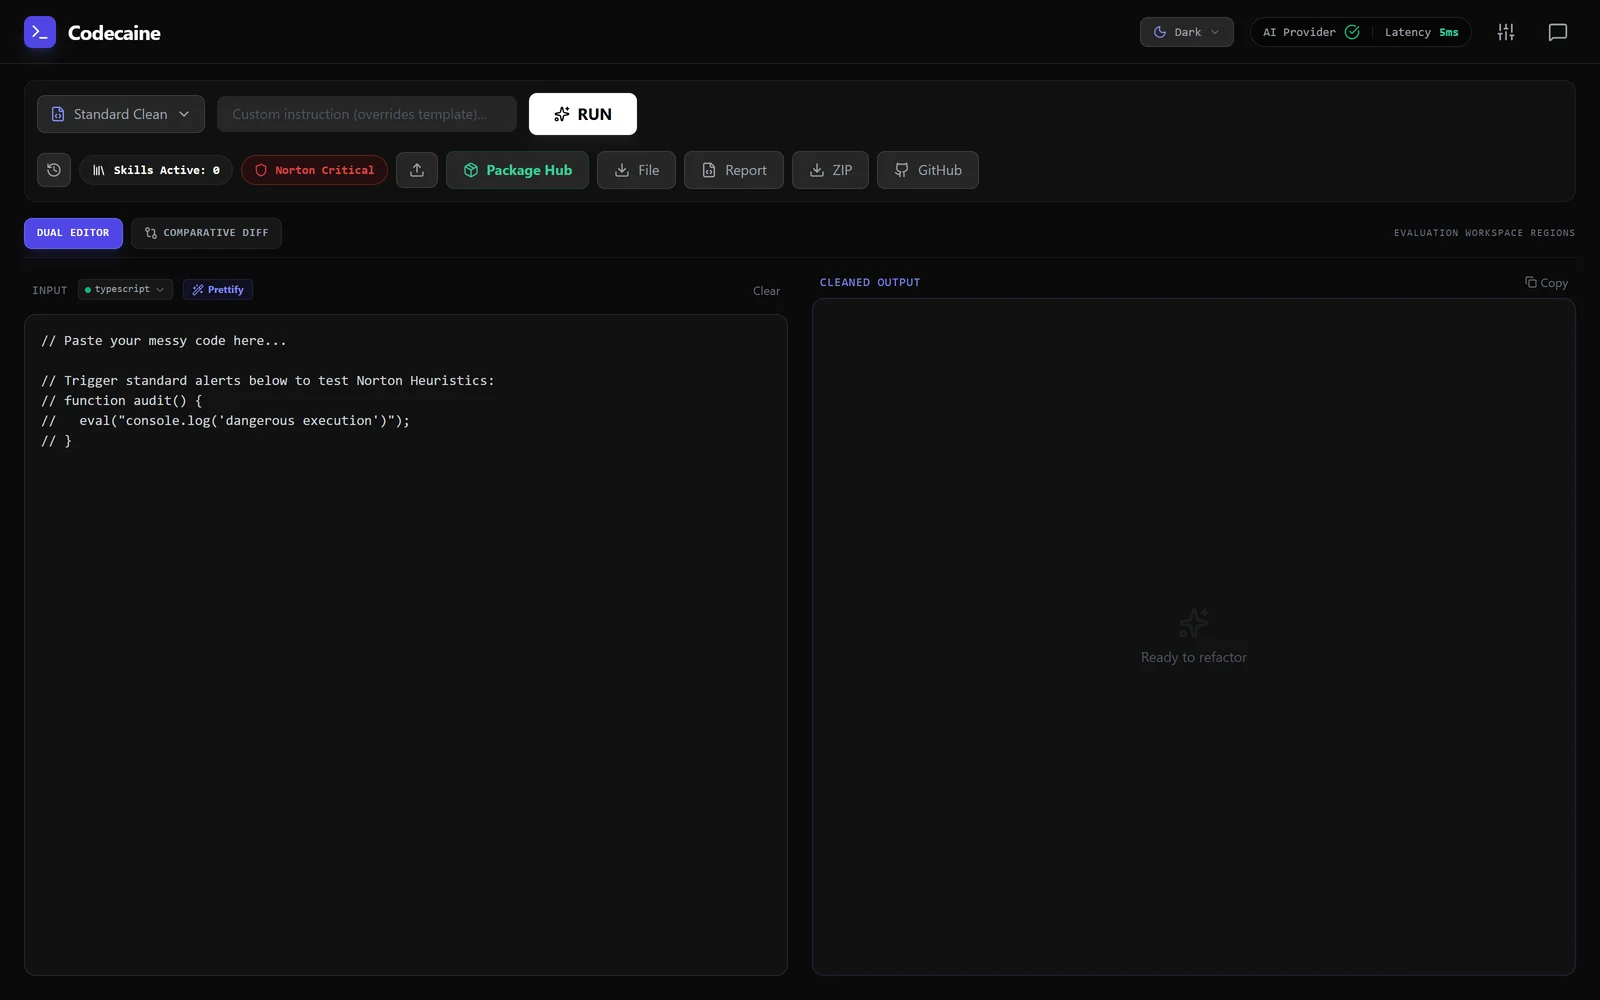Click the Skills Active: 0 badge
The image size is (1600, 1000).
(156, 170)
